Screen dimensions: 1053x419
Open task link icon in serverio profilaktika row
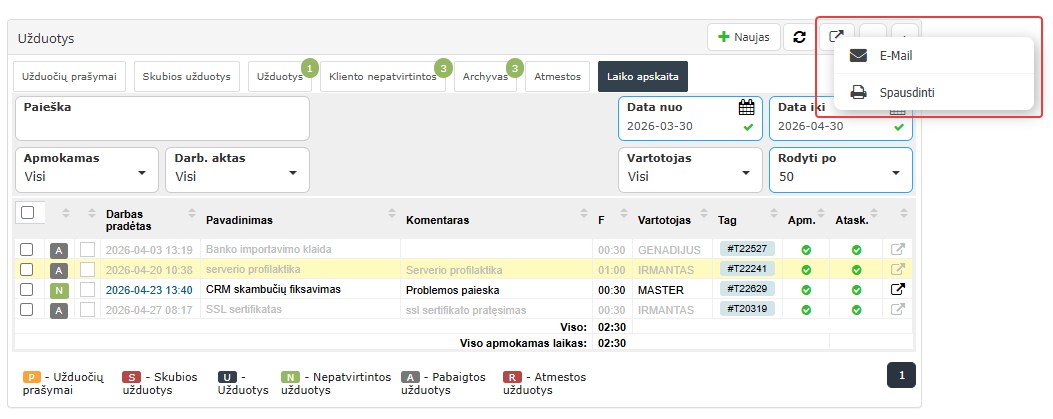[897, 269]
